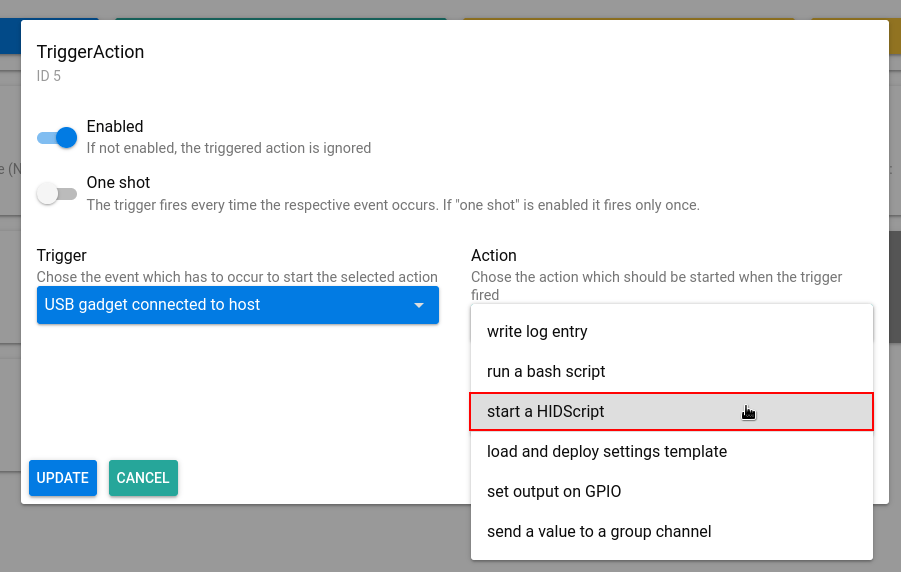Screen dimensions: 901x572
Task: Click the TriggerAction dialog title
Action: pyautogui.click(x=91, y=52)
